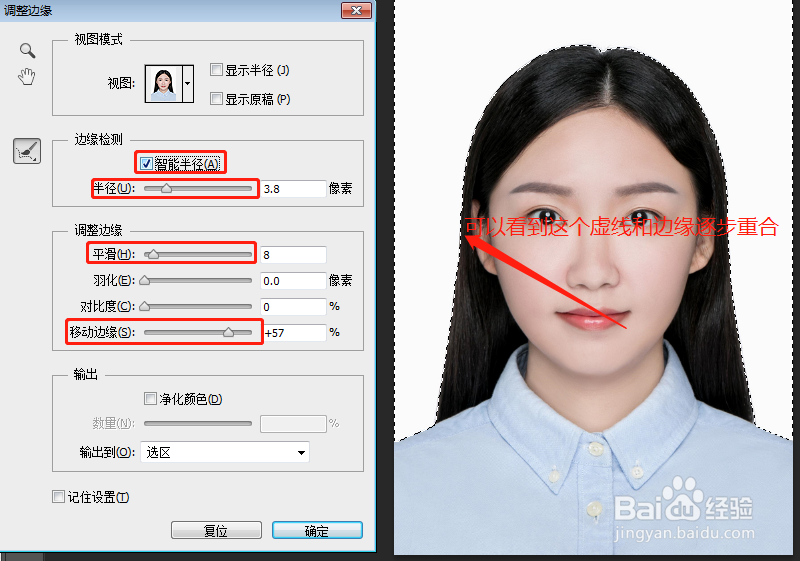The height and width of the screenshot is (561, 800).
Task: Select the Hand pan tool
Action: point(27,76)
